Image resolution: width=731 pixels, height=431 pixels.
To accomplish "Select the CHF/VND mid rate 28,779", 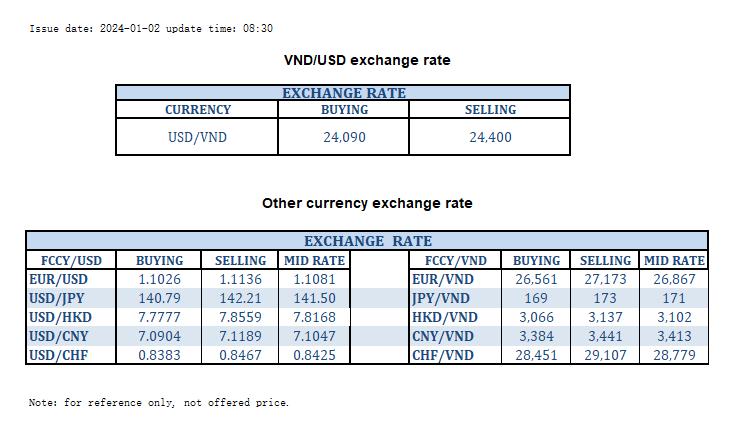I will point(673,355).
